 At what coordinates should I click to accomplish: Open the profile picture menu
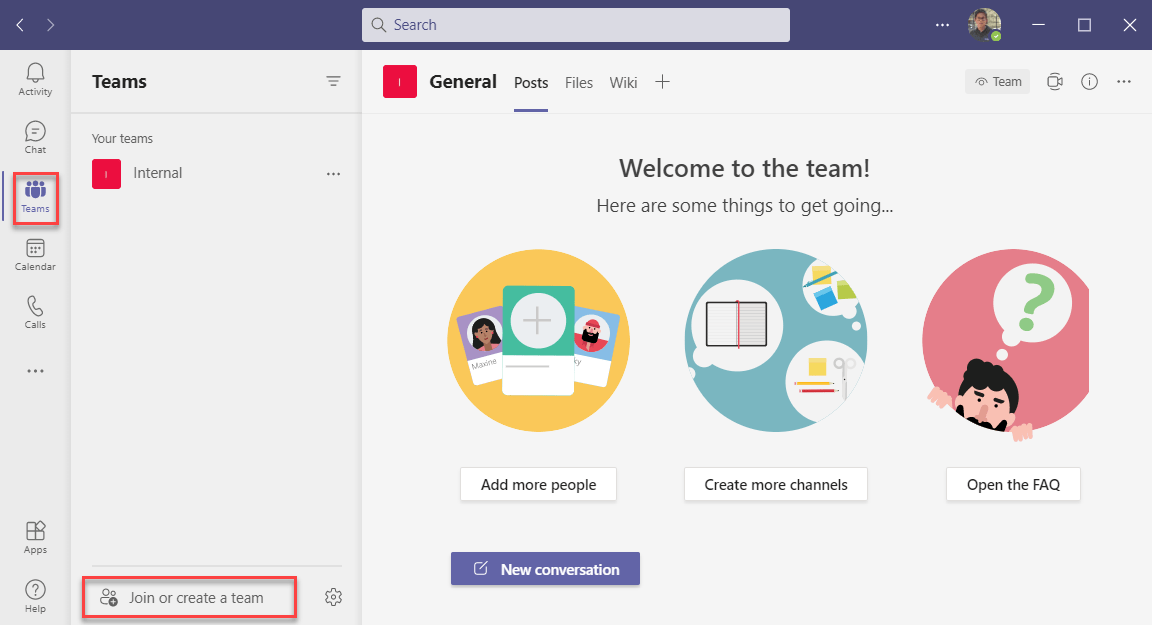(984, 25)
